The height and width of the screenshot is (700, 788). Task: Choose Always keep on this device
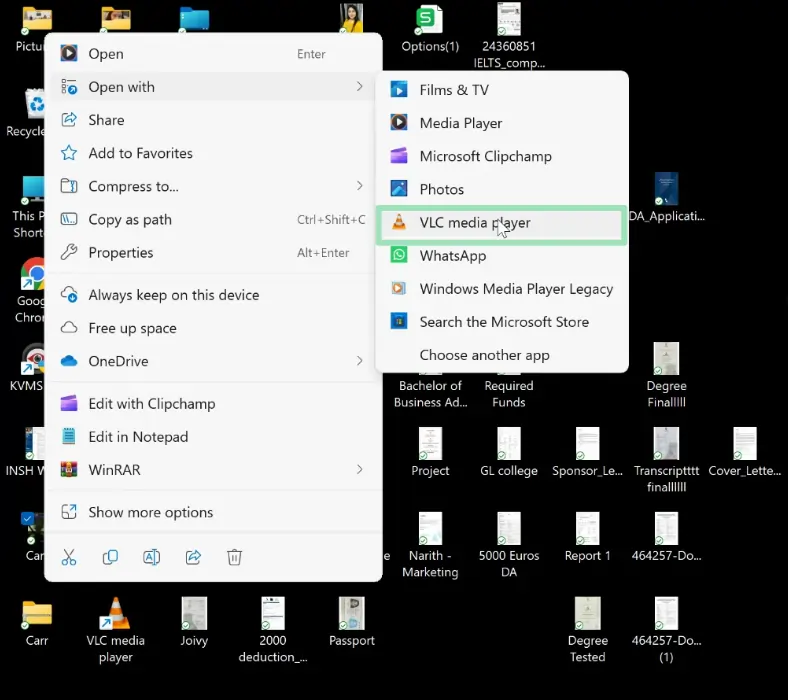pos(213,295)
